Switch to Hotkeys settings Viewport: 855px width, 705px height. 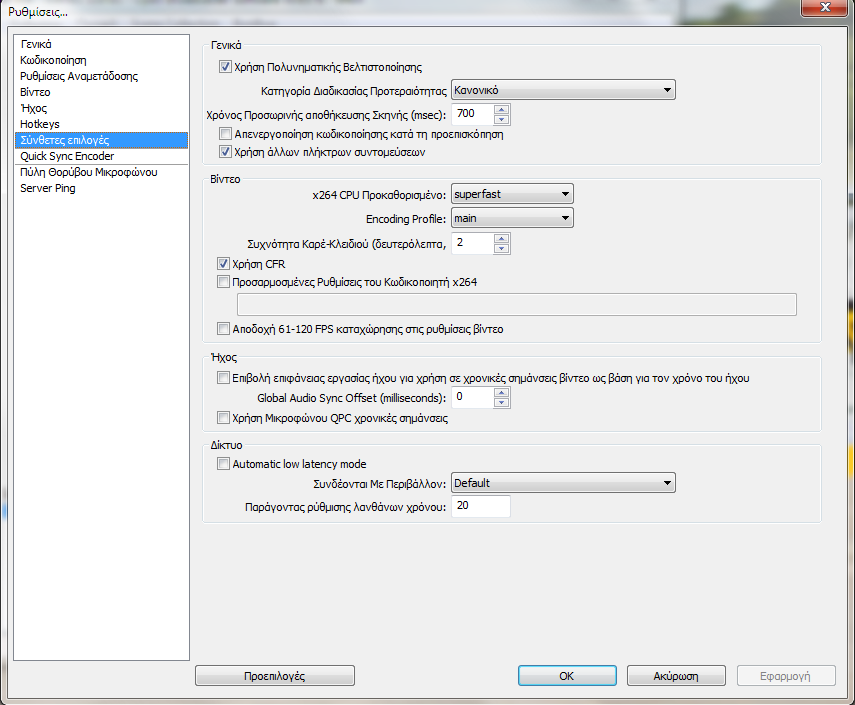pos(101,124)
